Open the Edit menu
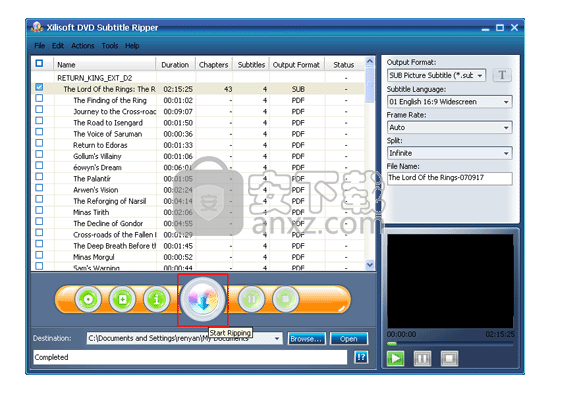This screenshot has height=396, width=562. click(x=58, y=46)
